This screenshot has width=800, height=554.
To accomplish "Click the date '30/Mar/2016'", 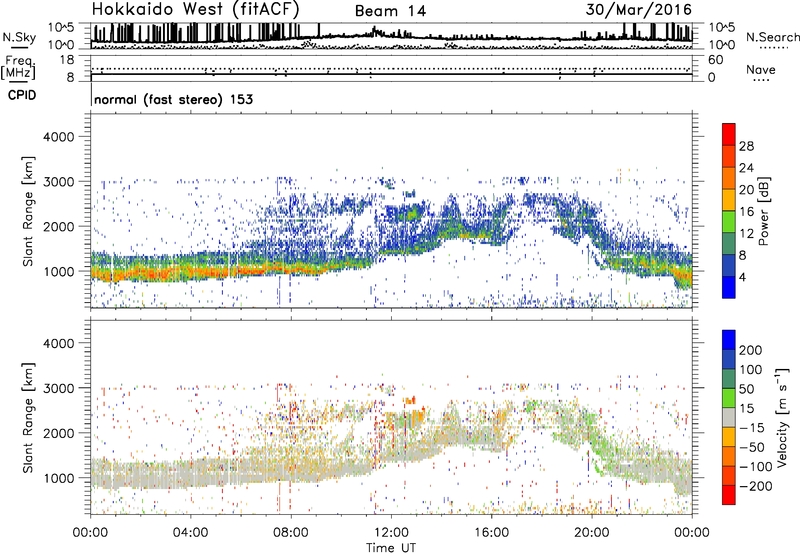I will pos(638,9).
